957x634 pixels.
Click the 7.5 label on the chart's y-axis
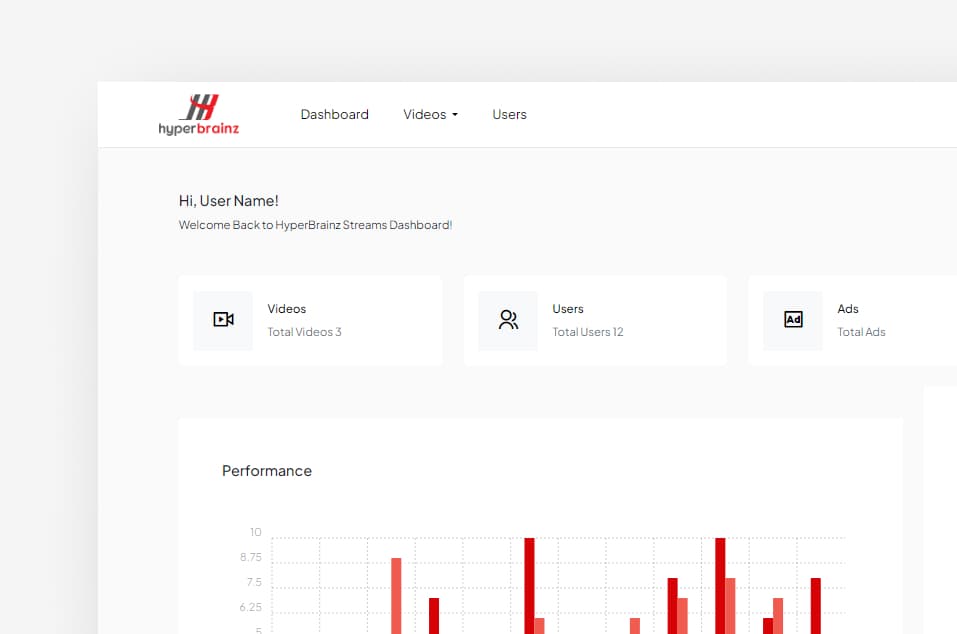[252, 582]
